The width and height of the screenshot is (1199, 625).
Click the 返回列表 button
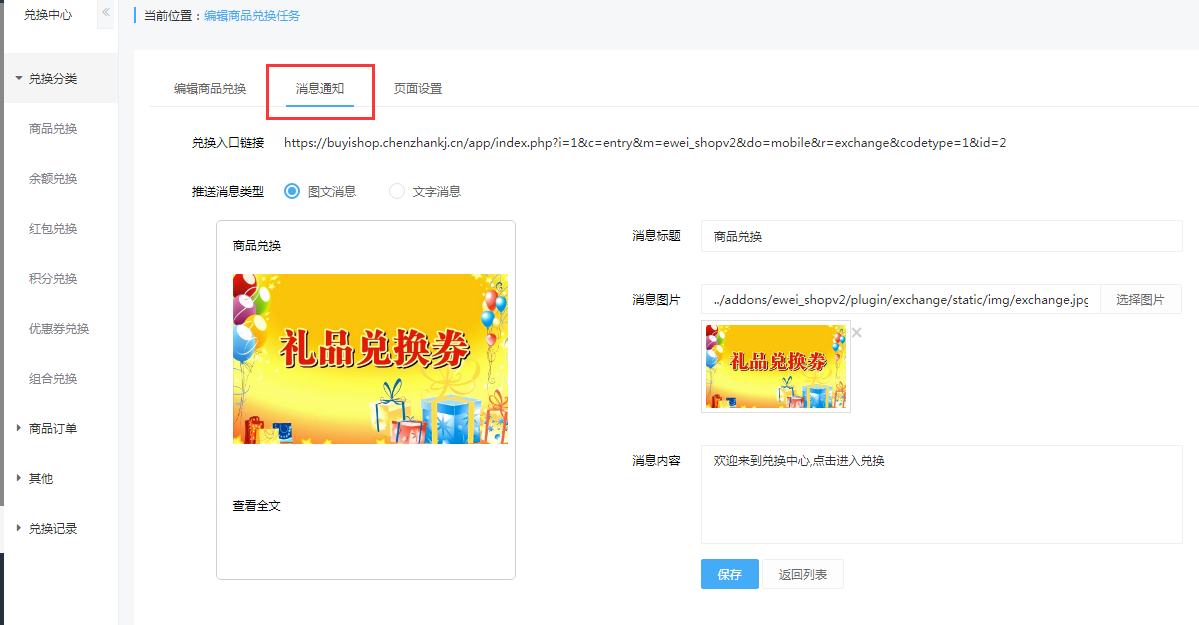[803, 574]
